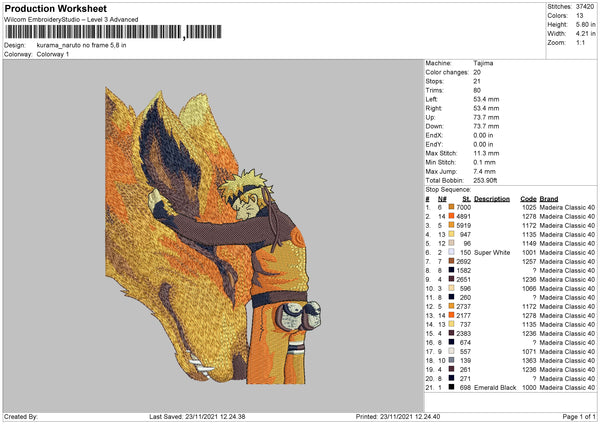The height and width of the screenshot is (424, 600).
Task: Click the design name kurama_naruto no frame
Action: [x=81, y=45]
